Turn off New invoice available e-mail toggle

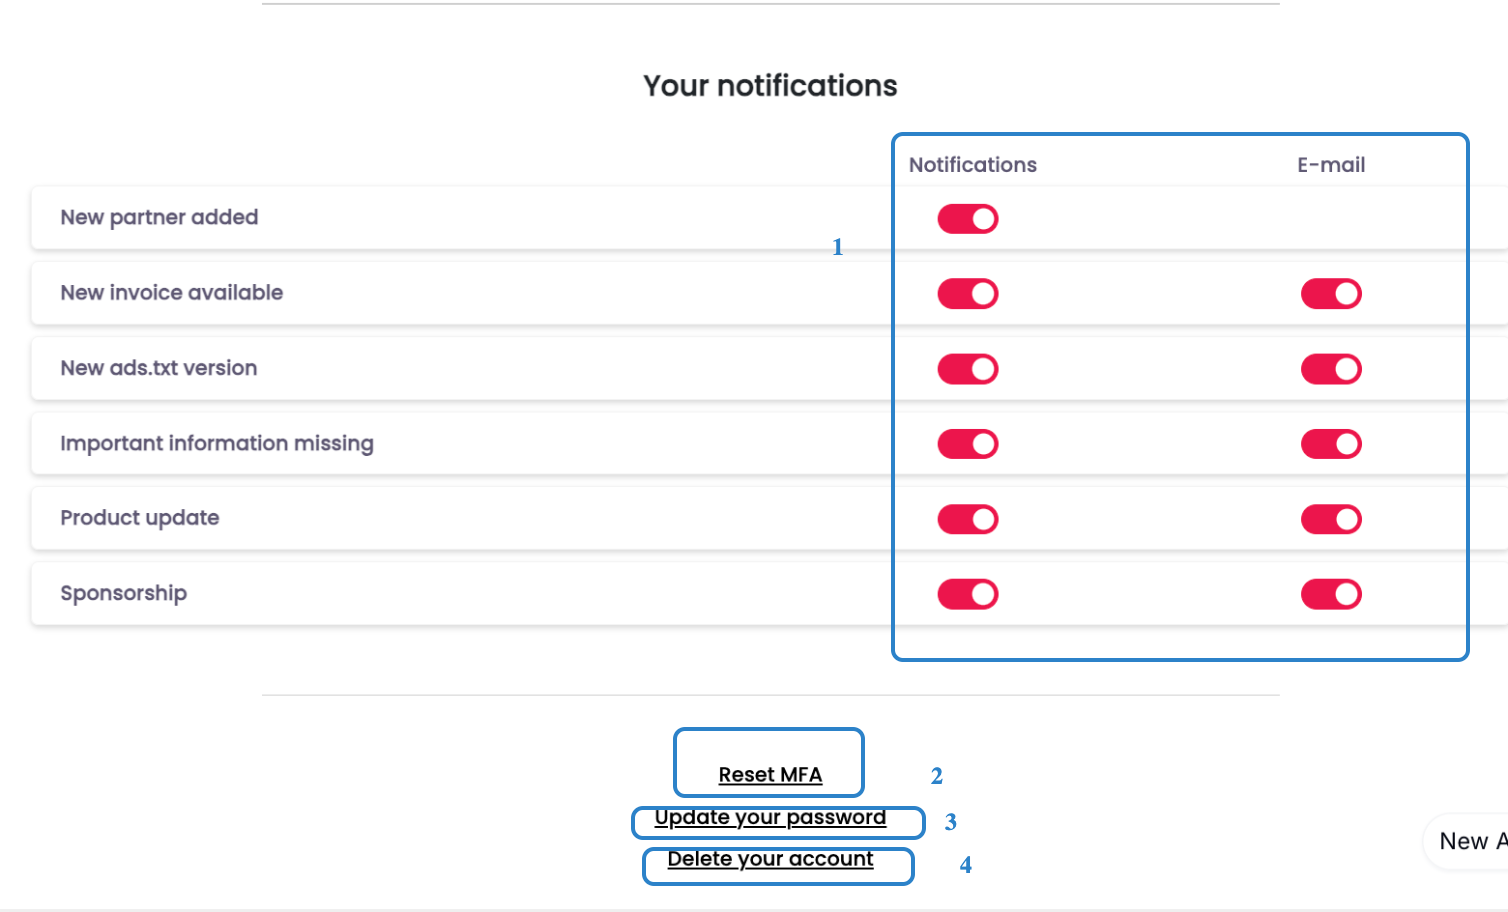point(1330,294)
